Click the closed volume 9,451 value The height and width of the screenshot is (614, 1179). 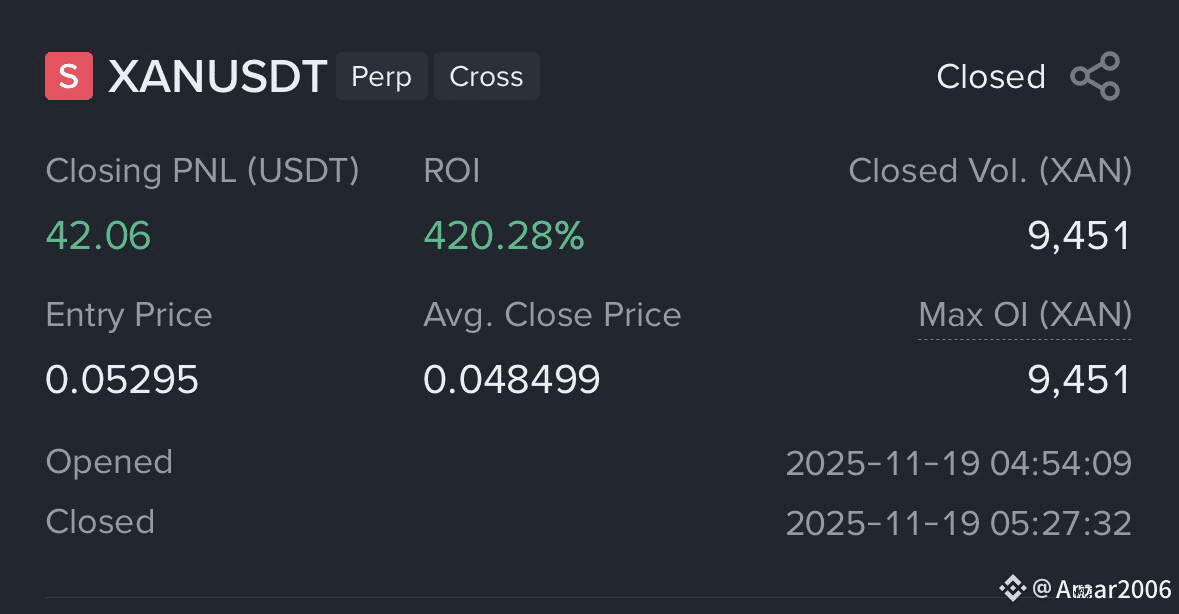click(1079, 237)
